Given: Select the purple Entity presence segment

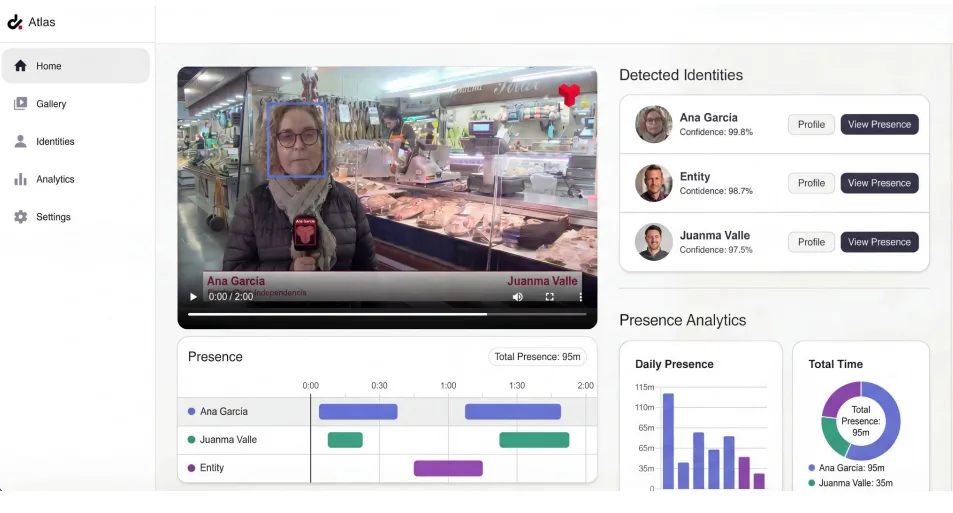Looking at the screenshot, I should [x=448, y=468].
